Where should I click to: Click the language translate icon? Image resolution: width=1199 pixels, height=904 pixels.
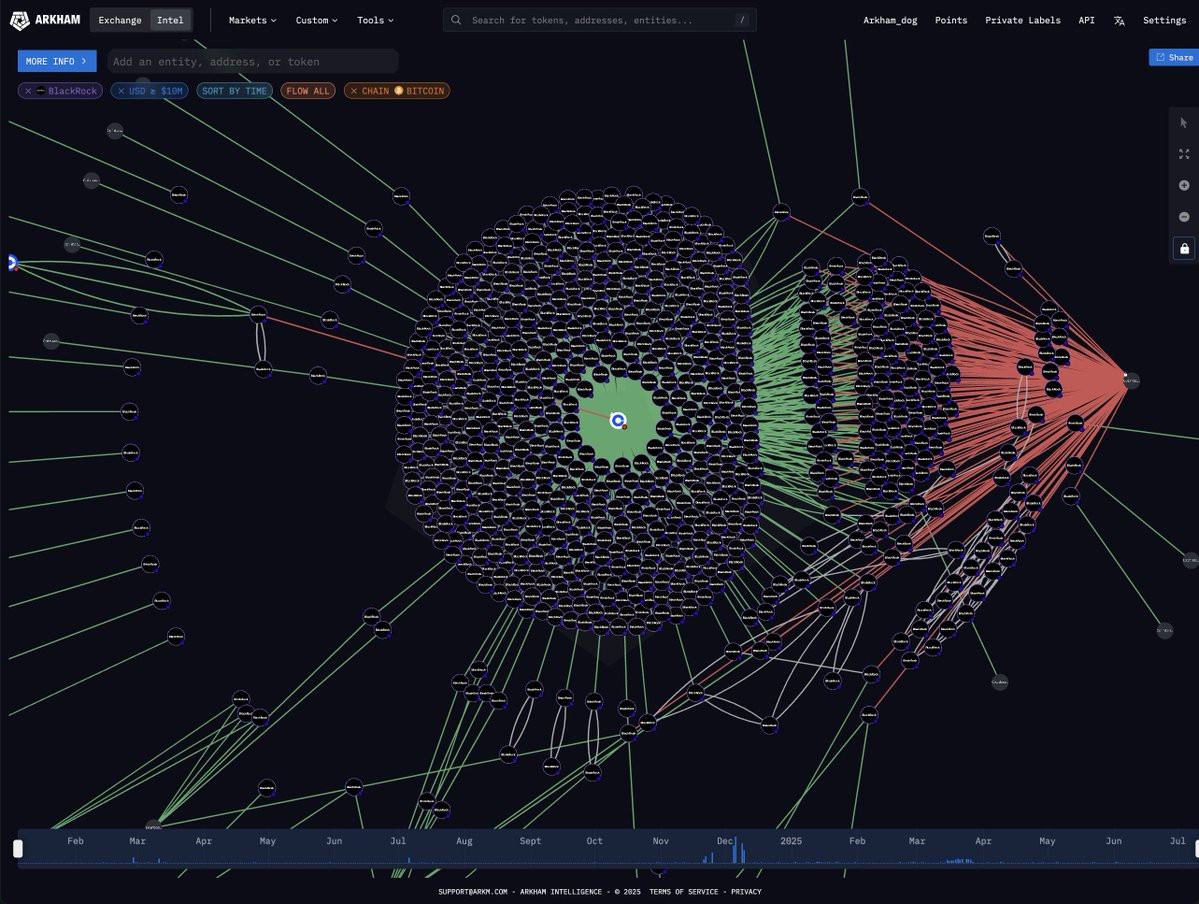coord(1119,21)
